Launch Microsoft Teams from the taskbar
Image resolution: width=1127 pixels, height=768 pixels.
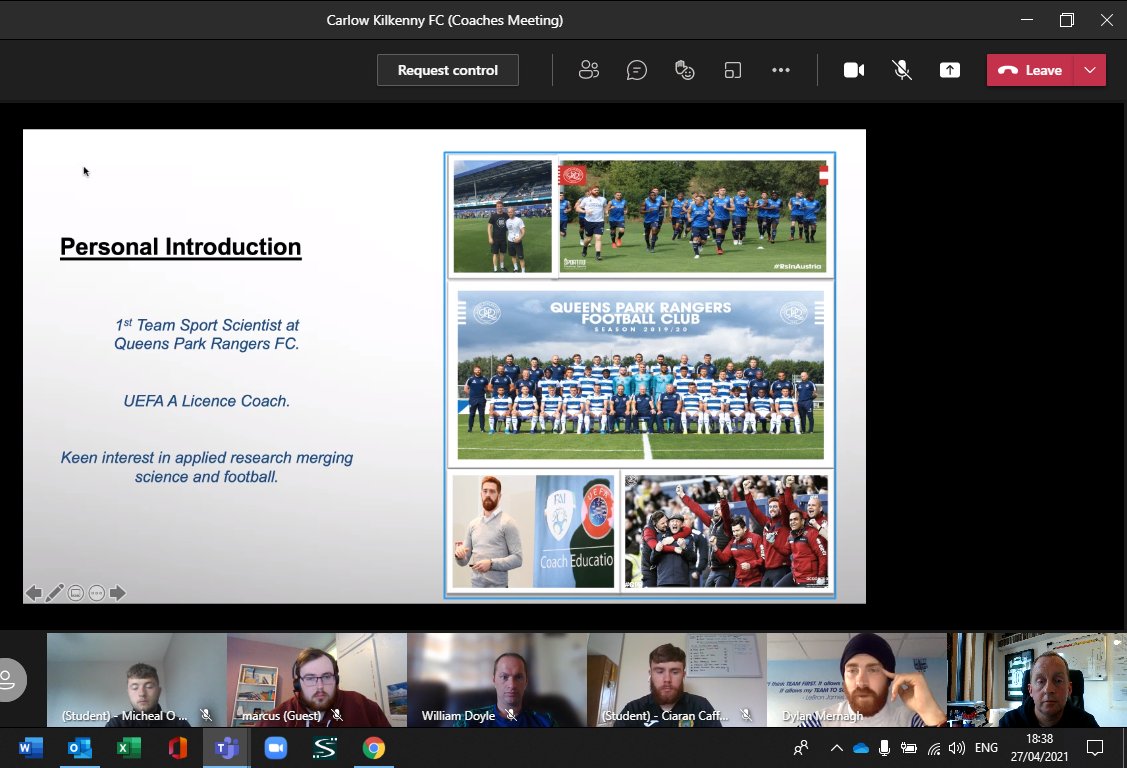(x=226, y=747)
